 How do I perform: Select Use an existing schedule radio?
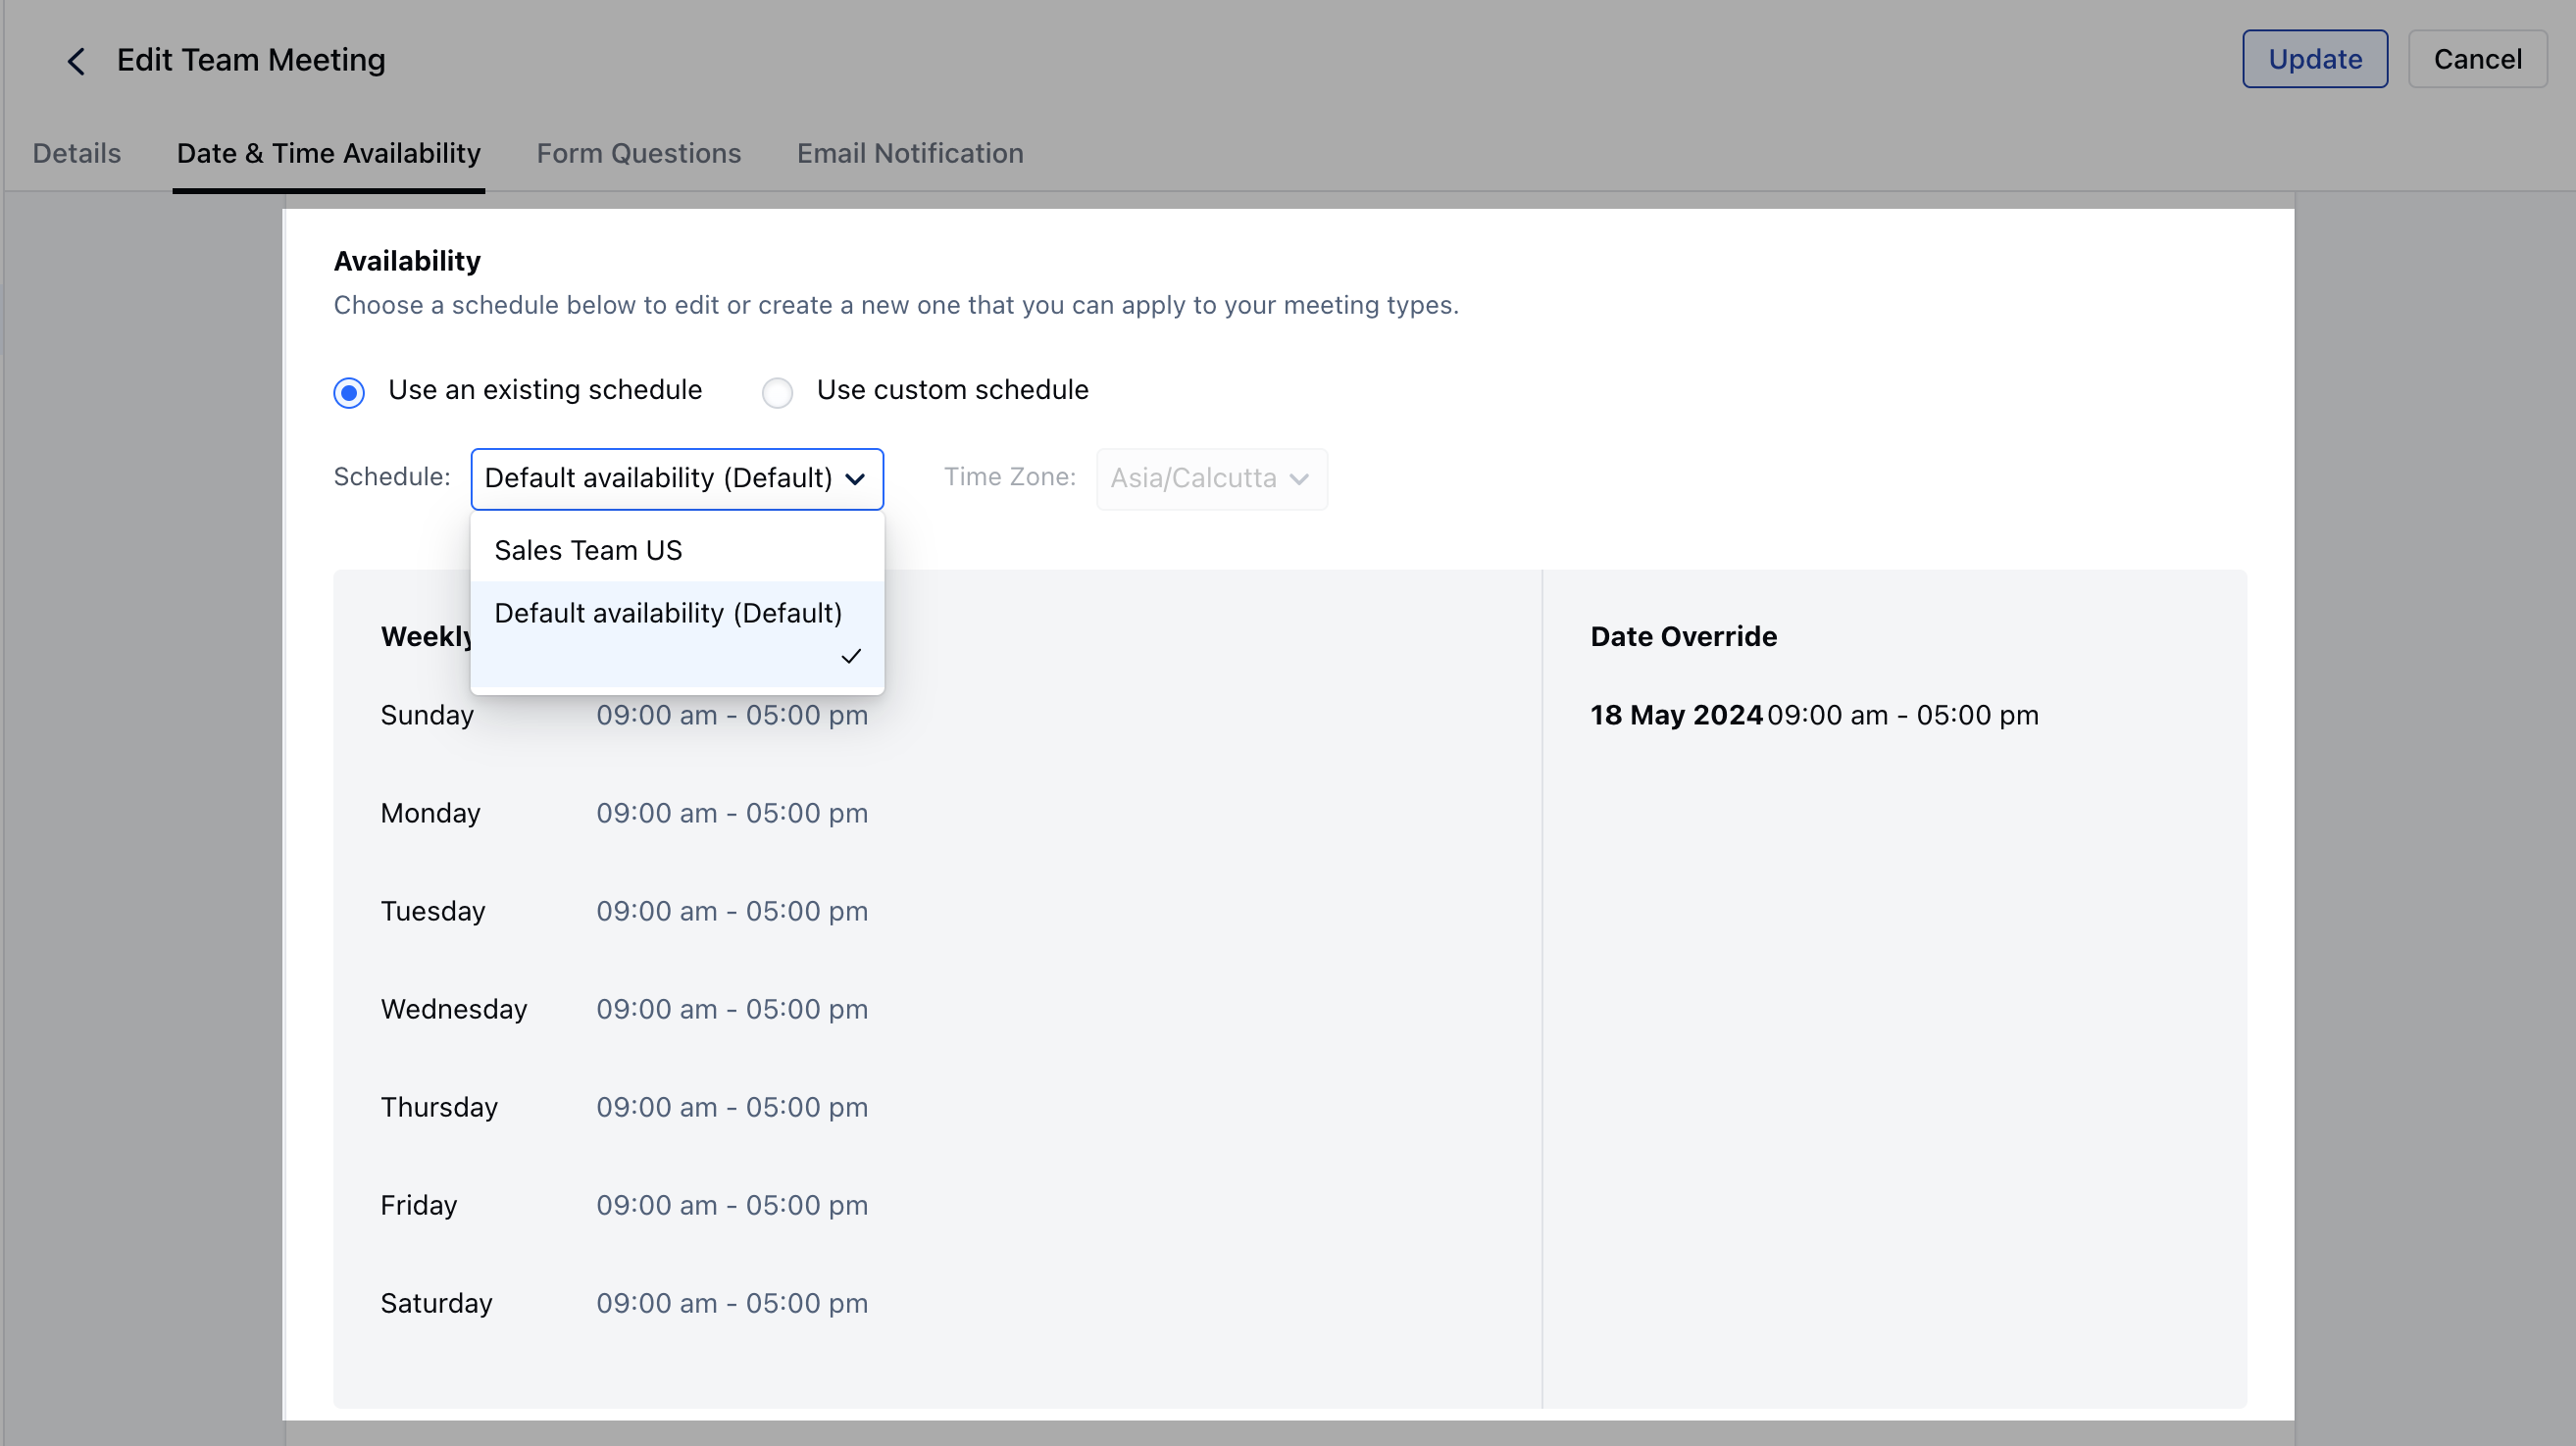349,392
